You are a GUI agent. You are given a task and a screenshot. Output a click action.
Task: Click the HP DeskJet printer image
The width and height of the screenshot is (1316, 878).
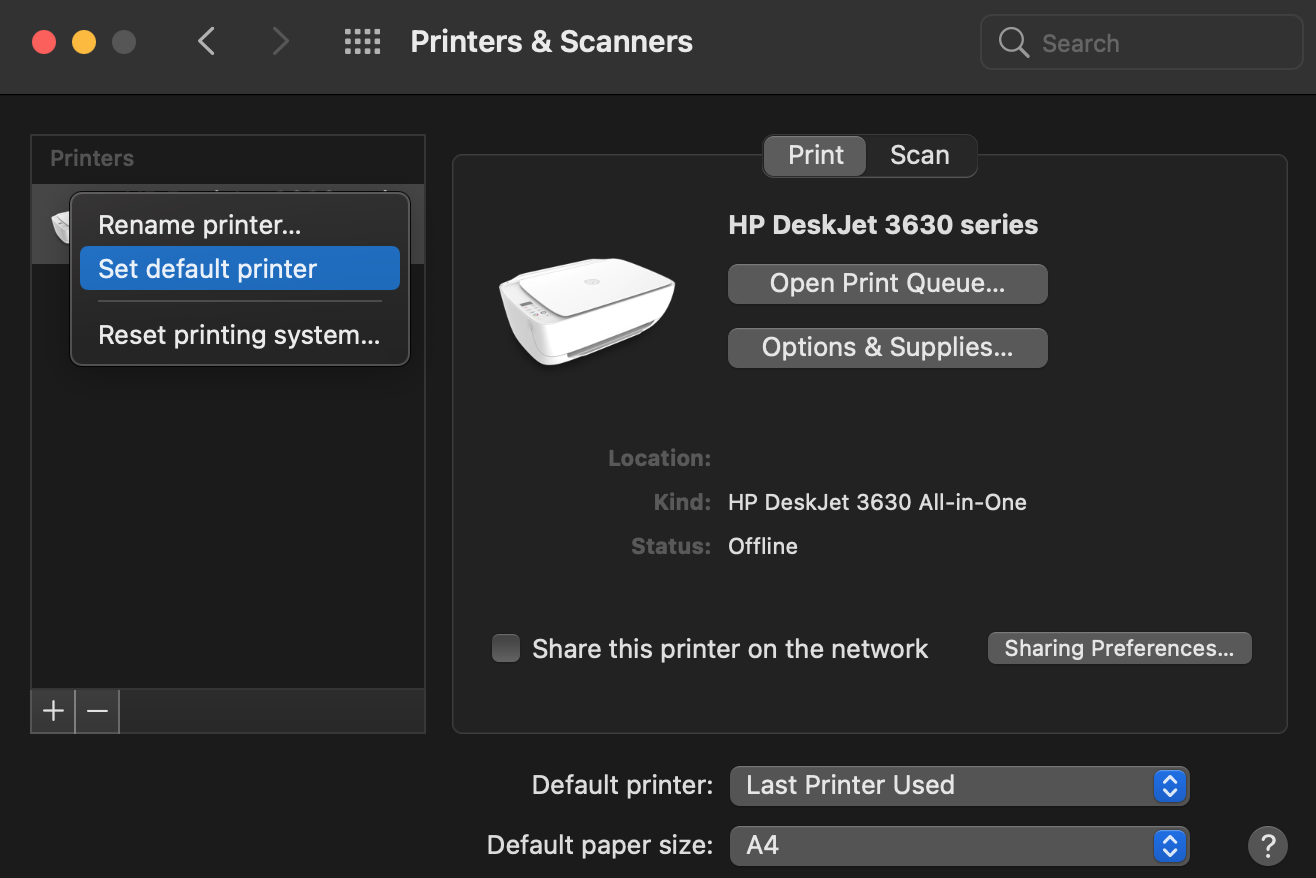(587, 311)
